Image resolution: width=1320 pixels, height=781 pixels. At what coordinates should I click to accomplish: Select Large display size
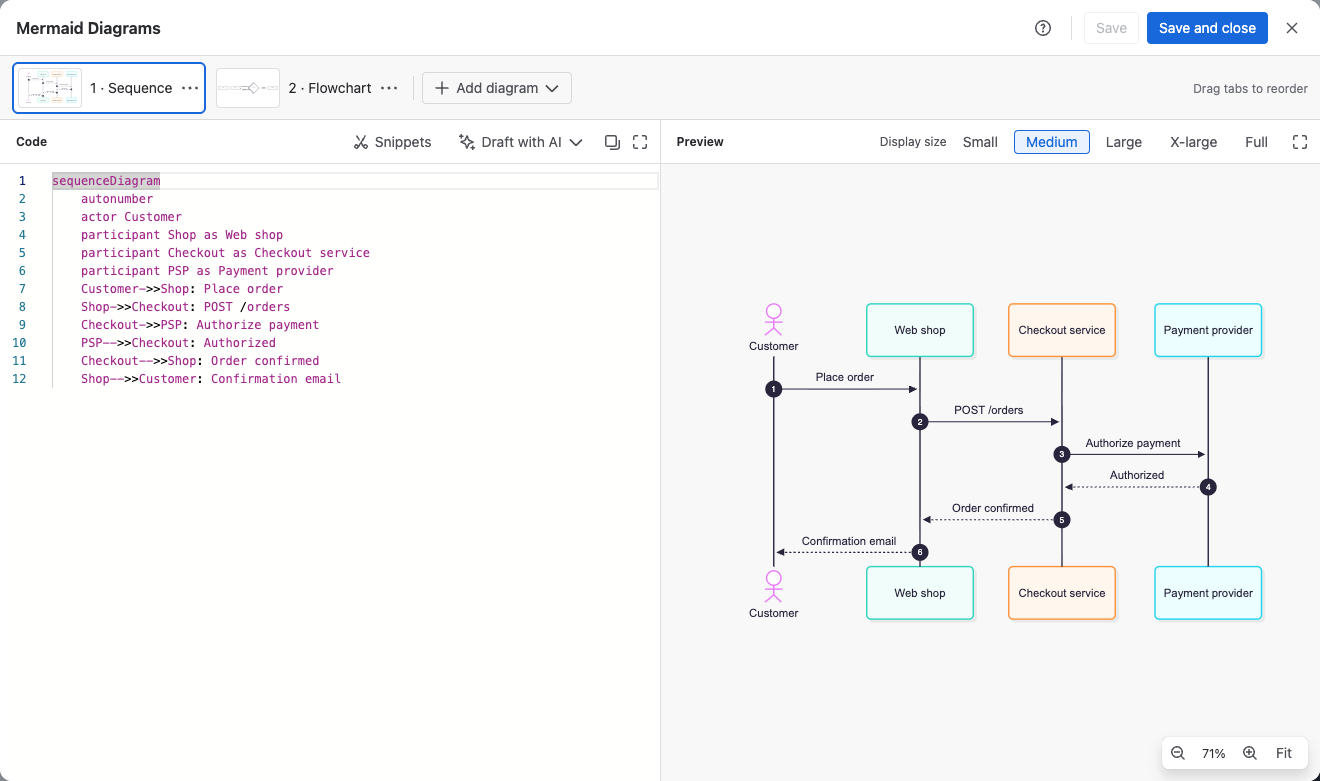pyautogui.click(x=1124, y=142)
